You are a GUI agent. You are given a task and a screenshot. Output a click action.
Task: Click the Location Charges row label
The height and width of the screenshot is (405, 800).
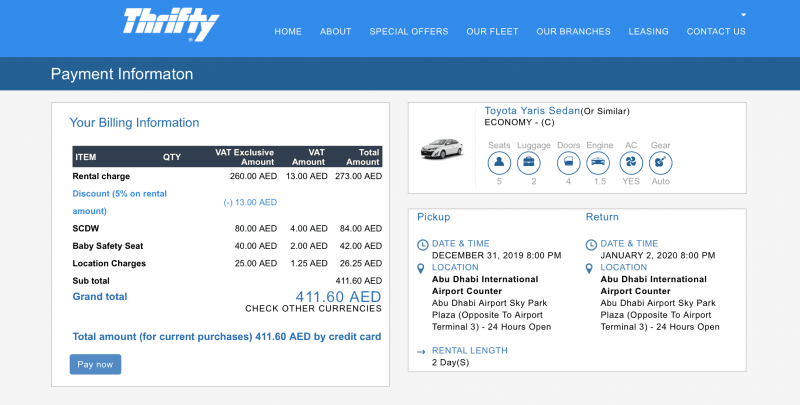click(109, 263)
